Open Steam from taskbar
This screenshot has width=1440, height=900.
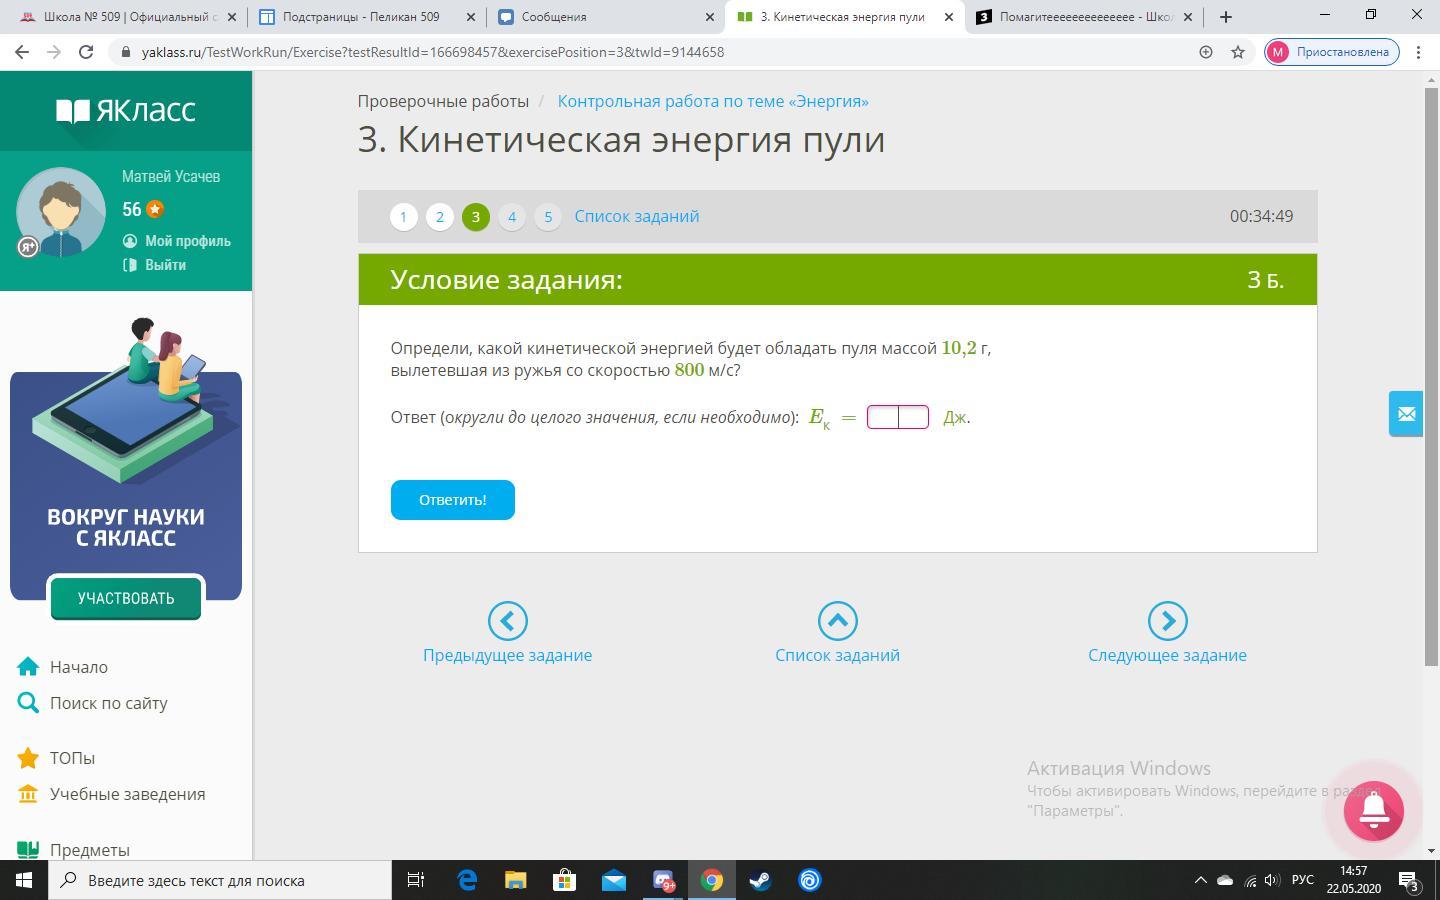click(x=761, y=880)
